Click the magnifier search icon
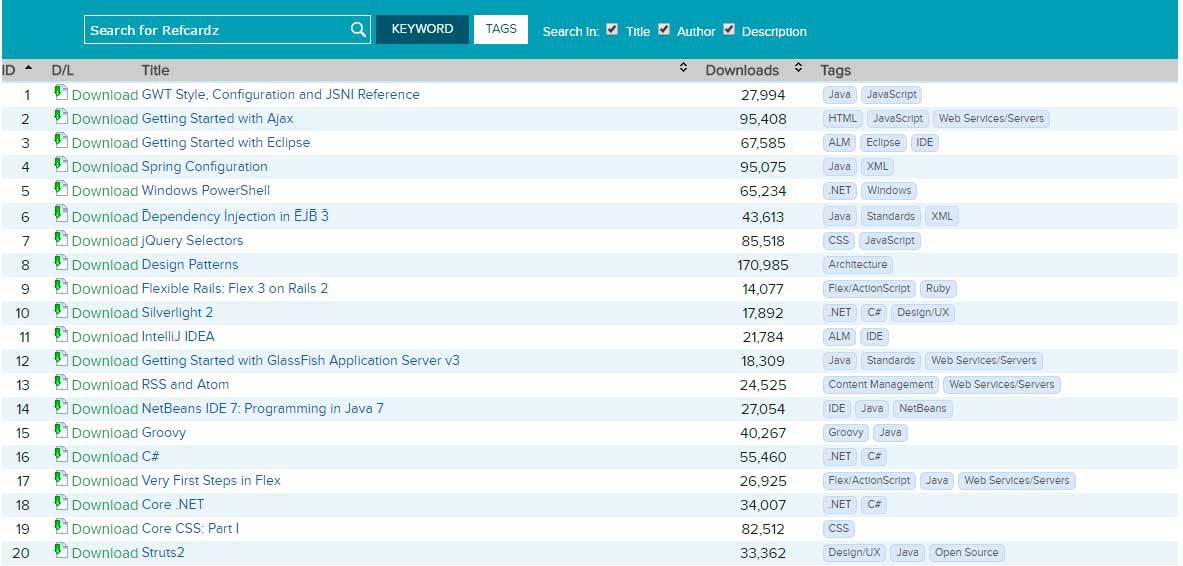Image resolution: width=1183 pixels, height=566 pixels. point(358,30)
